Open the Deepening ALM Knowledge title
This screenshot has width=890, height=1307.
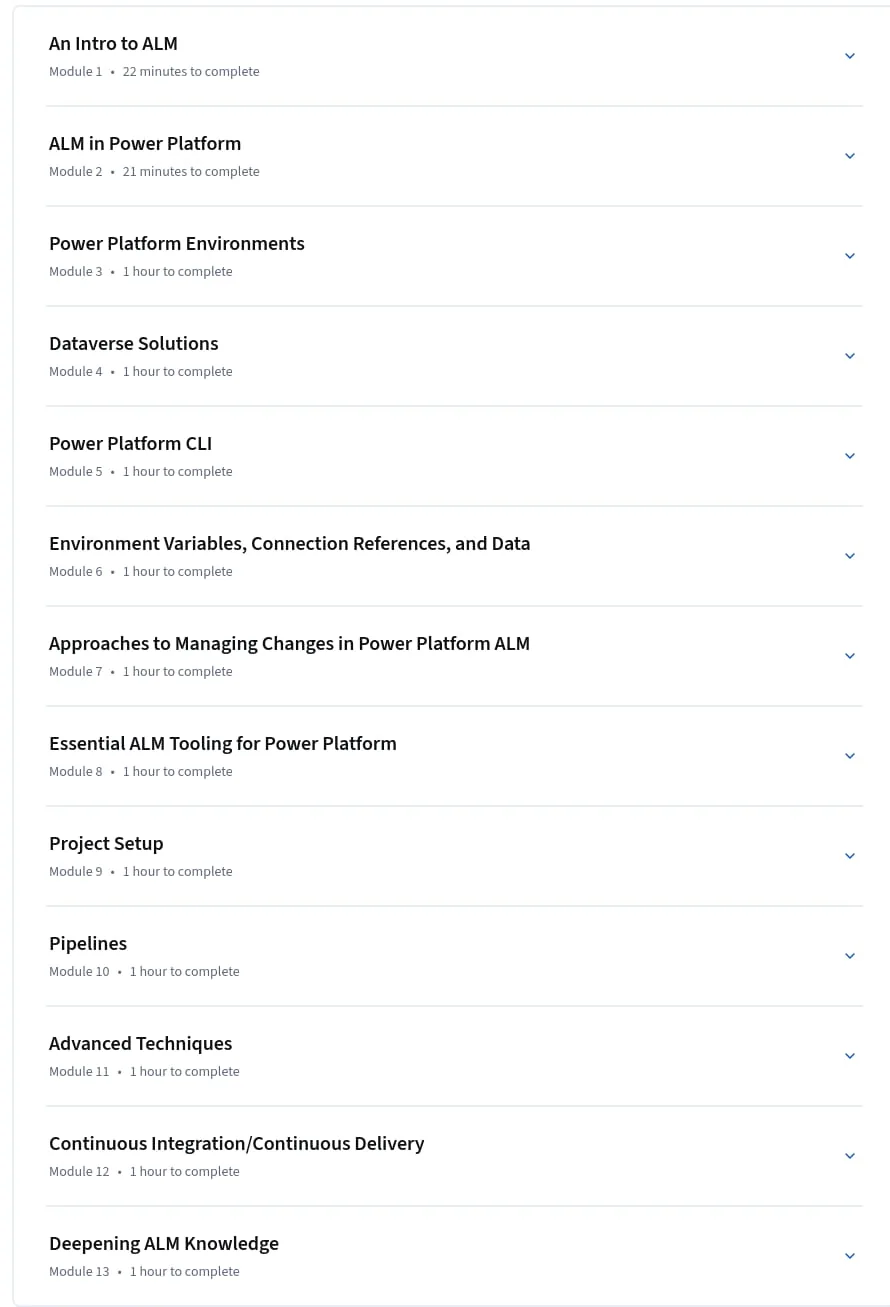coord(164,1244)
